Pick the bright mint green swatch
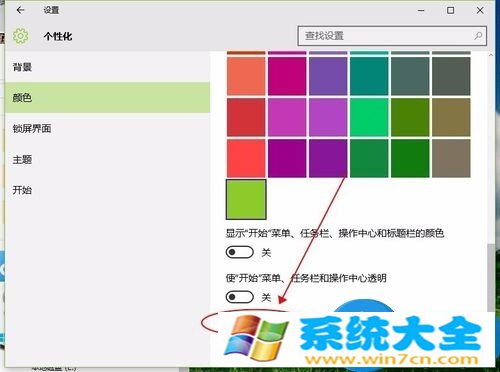500x372 pixels. (369, 117)
